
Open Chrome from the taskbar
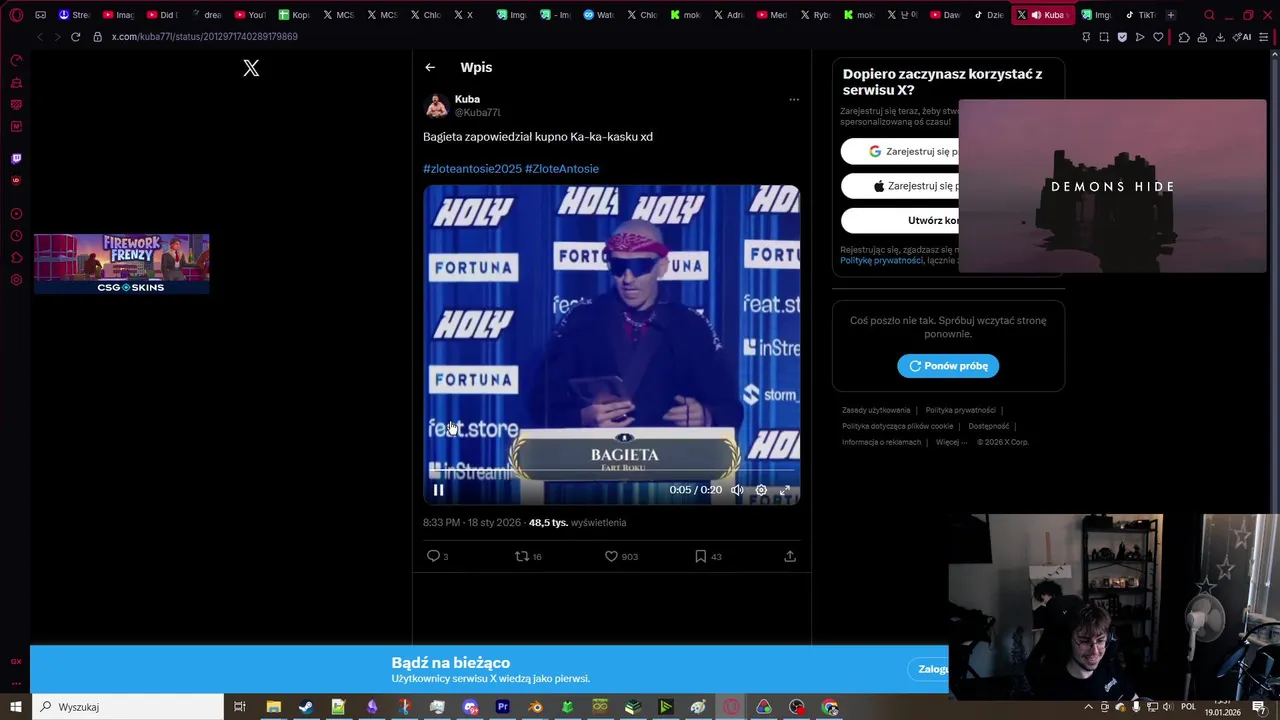pos(829,707)
